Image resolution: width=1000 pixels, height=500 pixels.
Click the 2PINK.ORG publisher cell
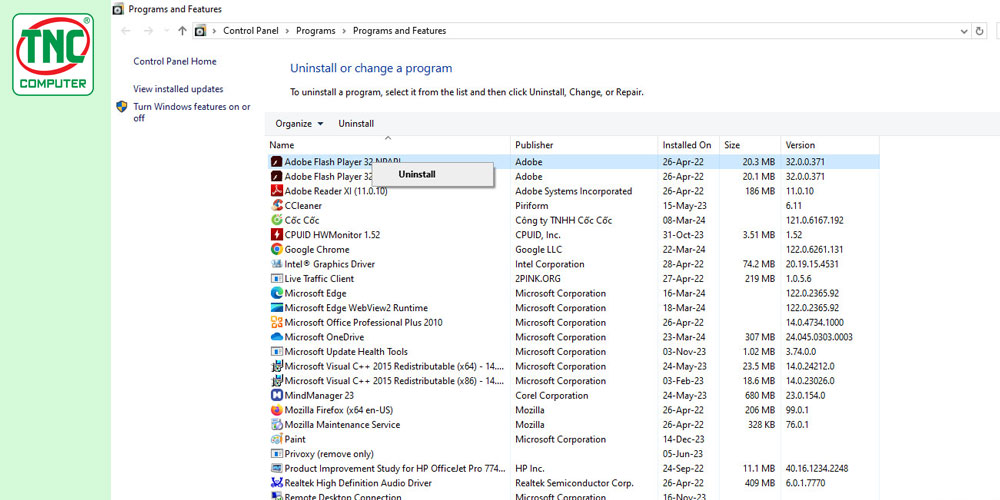[540, 279]
